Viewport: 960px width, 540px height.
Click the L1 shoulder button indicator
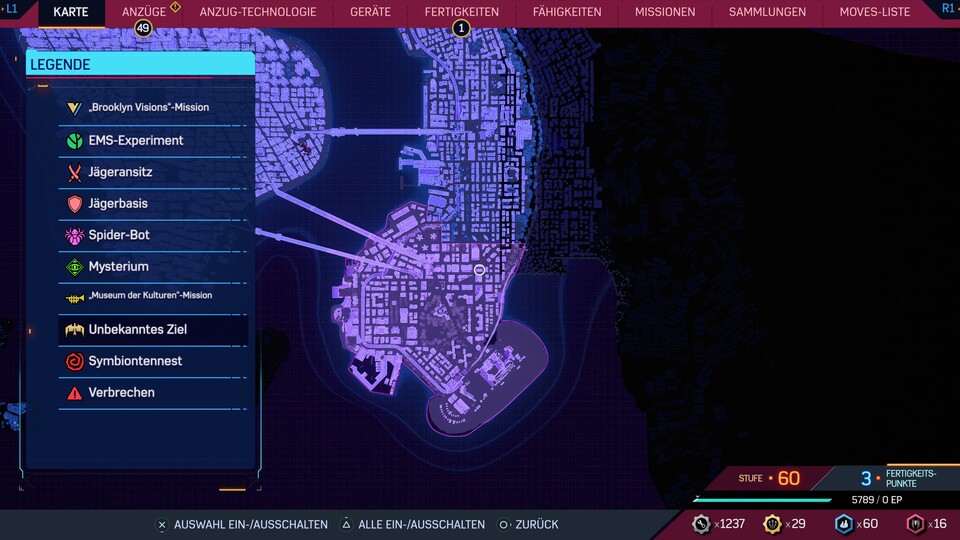click(11, 9)
